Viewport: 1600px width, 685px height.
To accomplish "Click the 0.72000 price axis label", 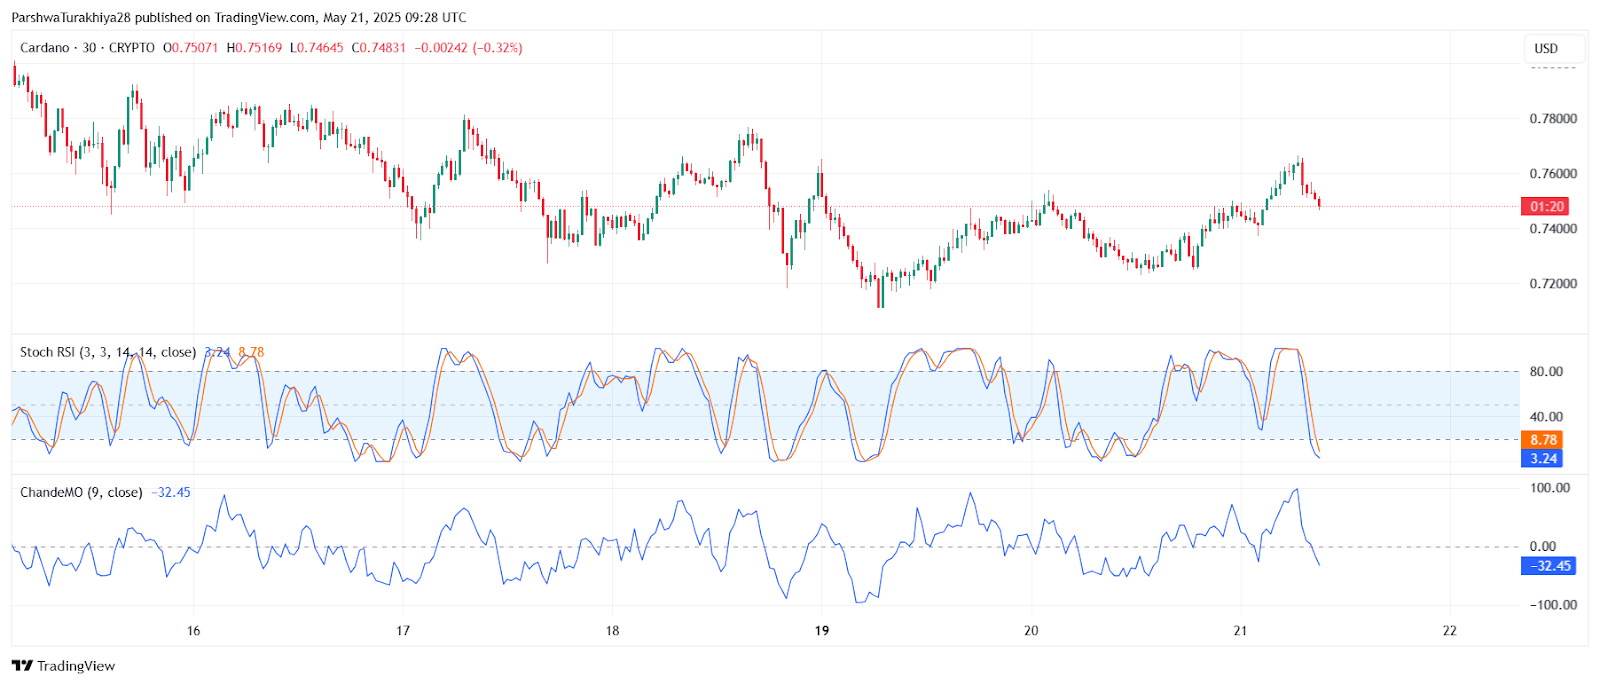I will point(1553,284).
